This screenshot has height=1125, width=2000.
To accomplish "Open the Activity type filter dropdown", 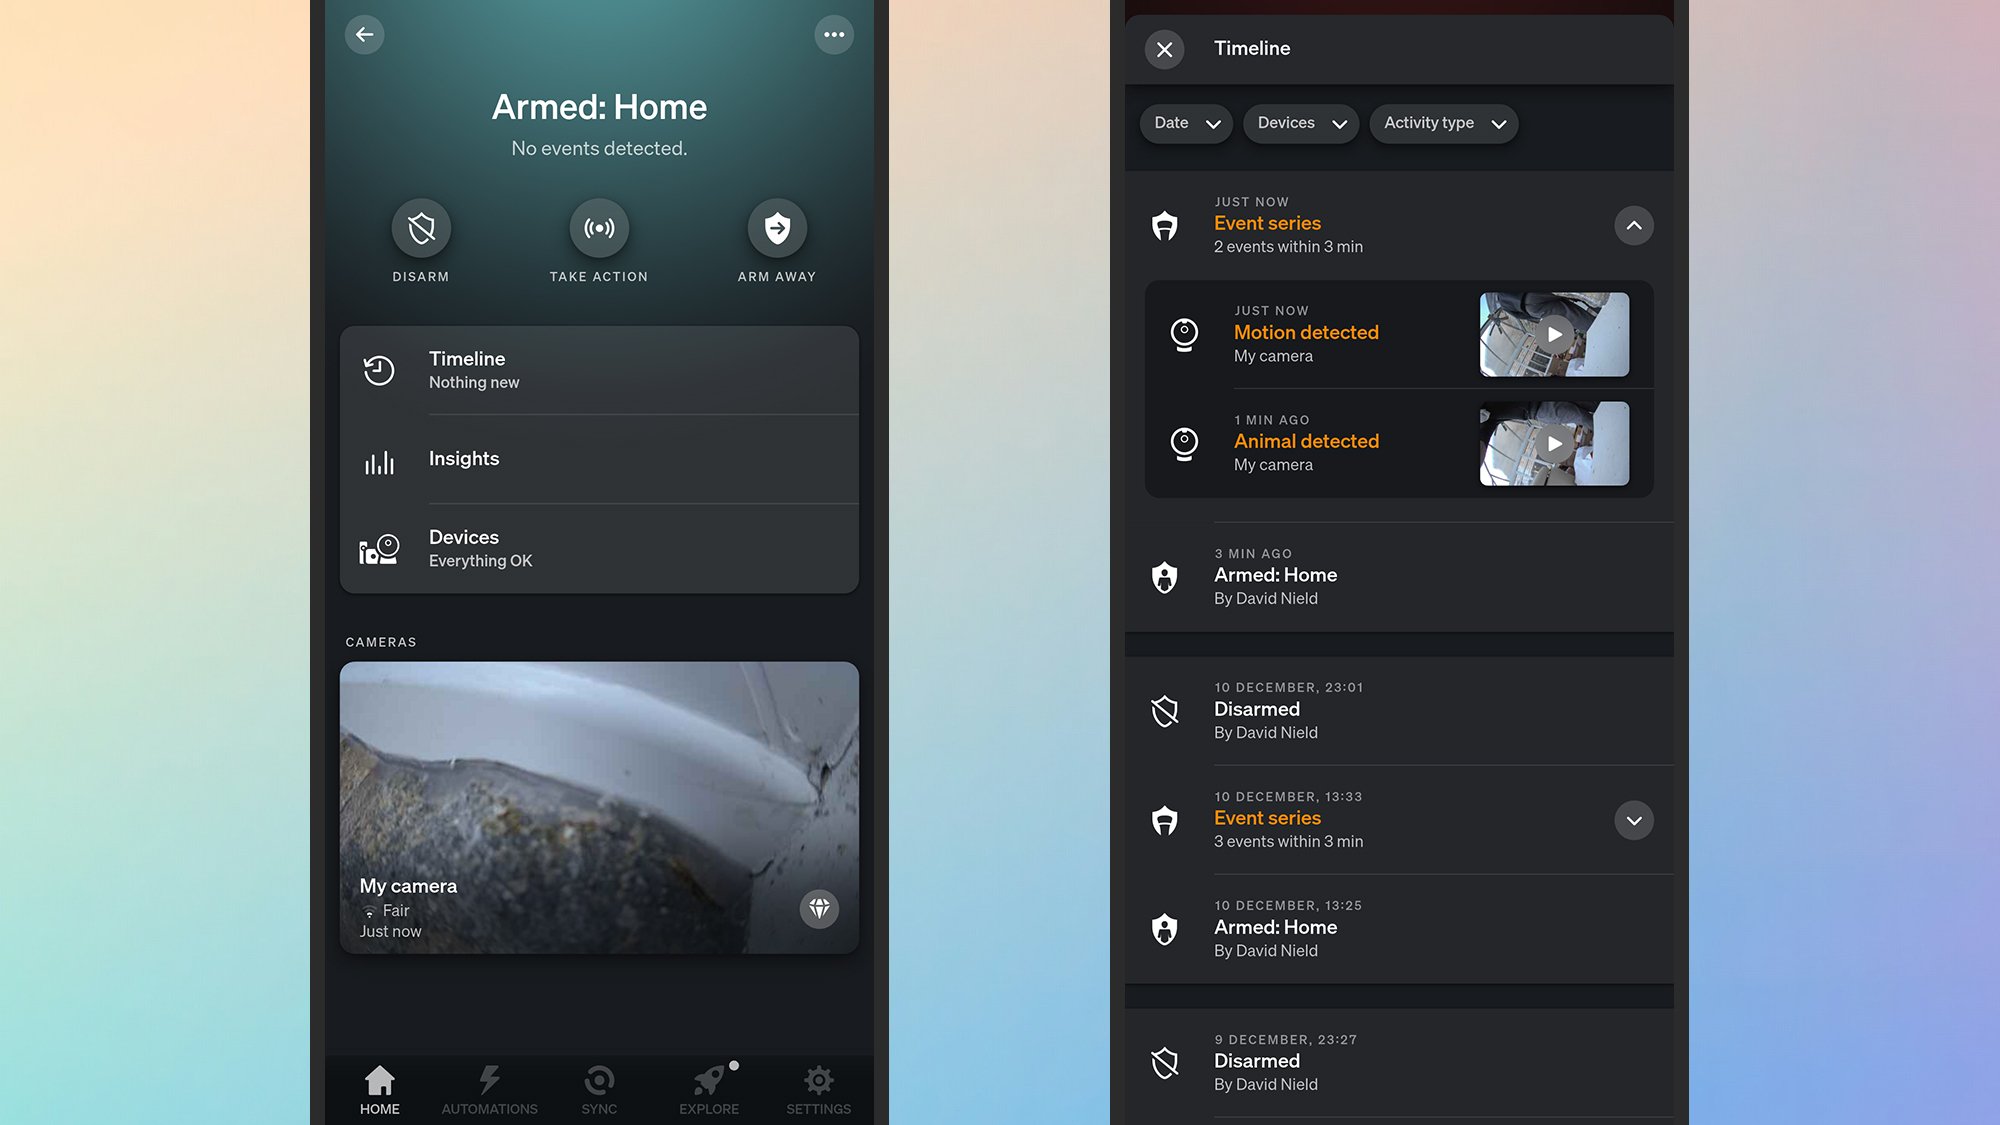I will (1444, 123).
